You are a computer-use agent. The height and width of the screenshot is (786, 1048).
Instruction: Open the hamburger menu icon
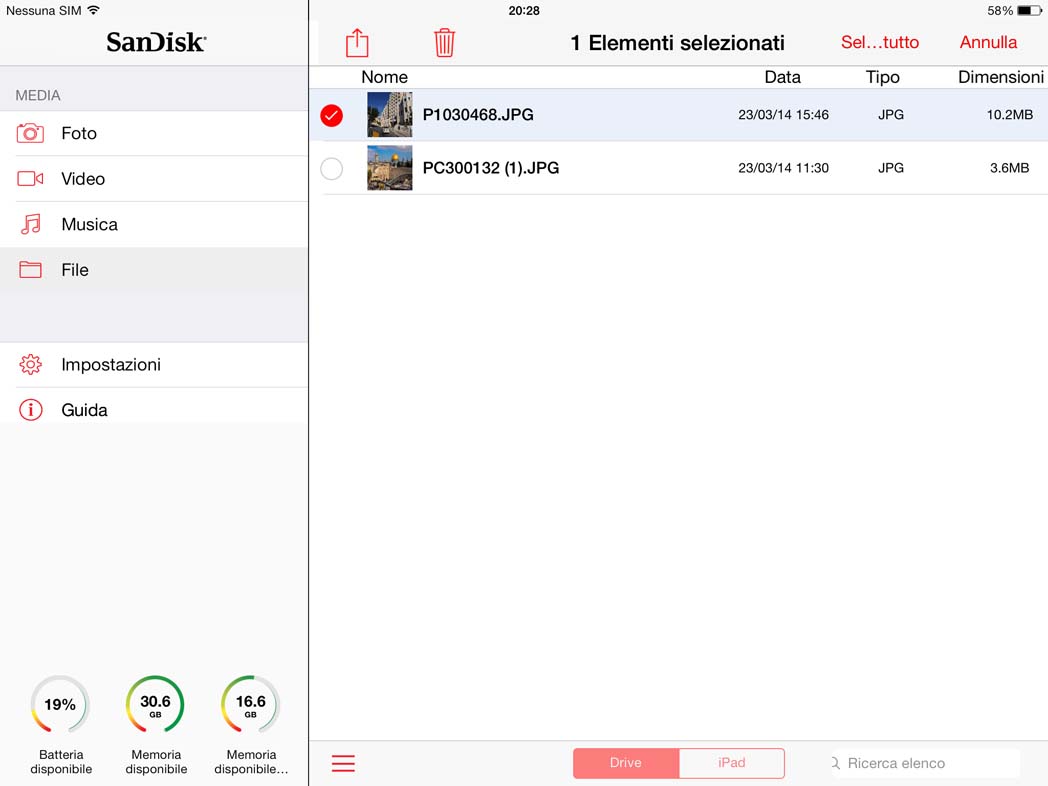point(343,763)
